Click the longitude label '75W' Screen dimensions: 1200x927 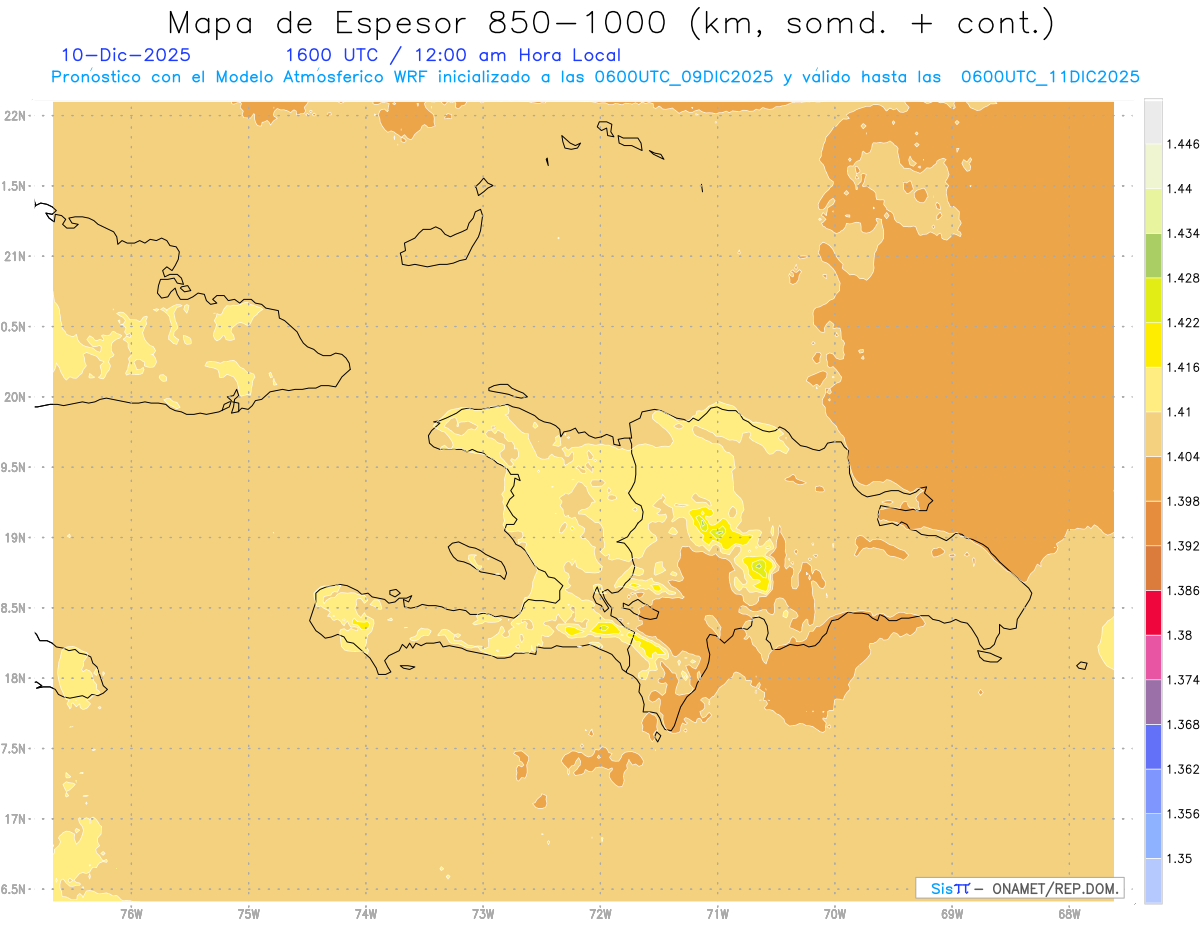coord(249,913)
